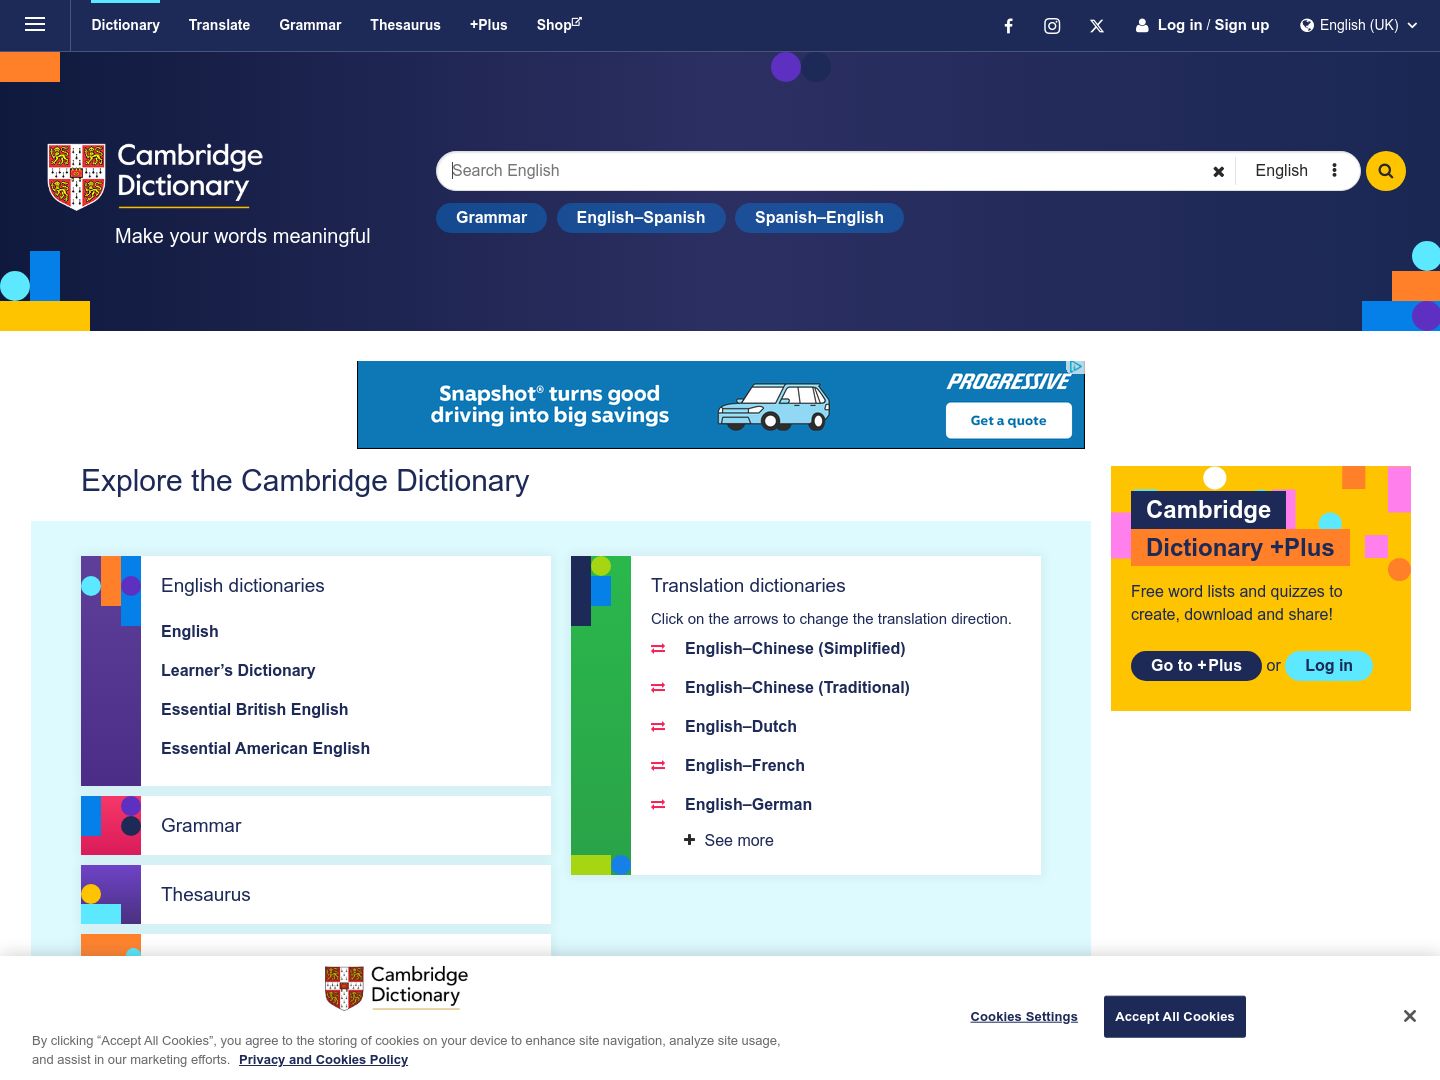Open the Thesaurus section card
Viewport: 1440px width, 1080px height.
click(316, 894)
